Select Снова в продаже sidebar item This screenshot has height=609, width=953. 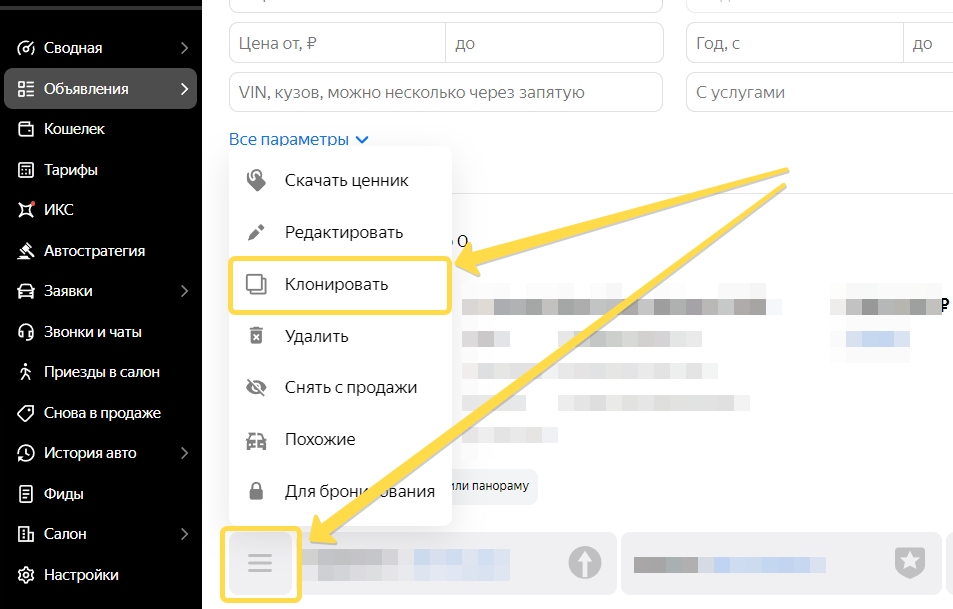101,413
